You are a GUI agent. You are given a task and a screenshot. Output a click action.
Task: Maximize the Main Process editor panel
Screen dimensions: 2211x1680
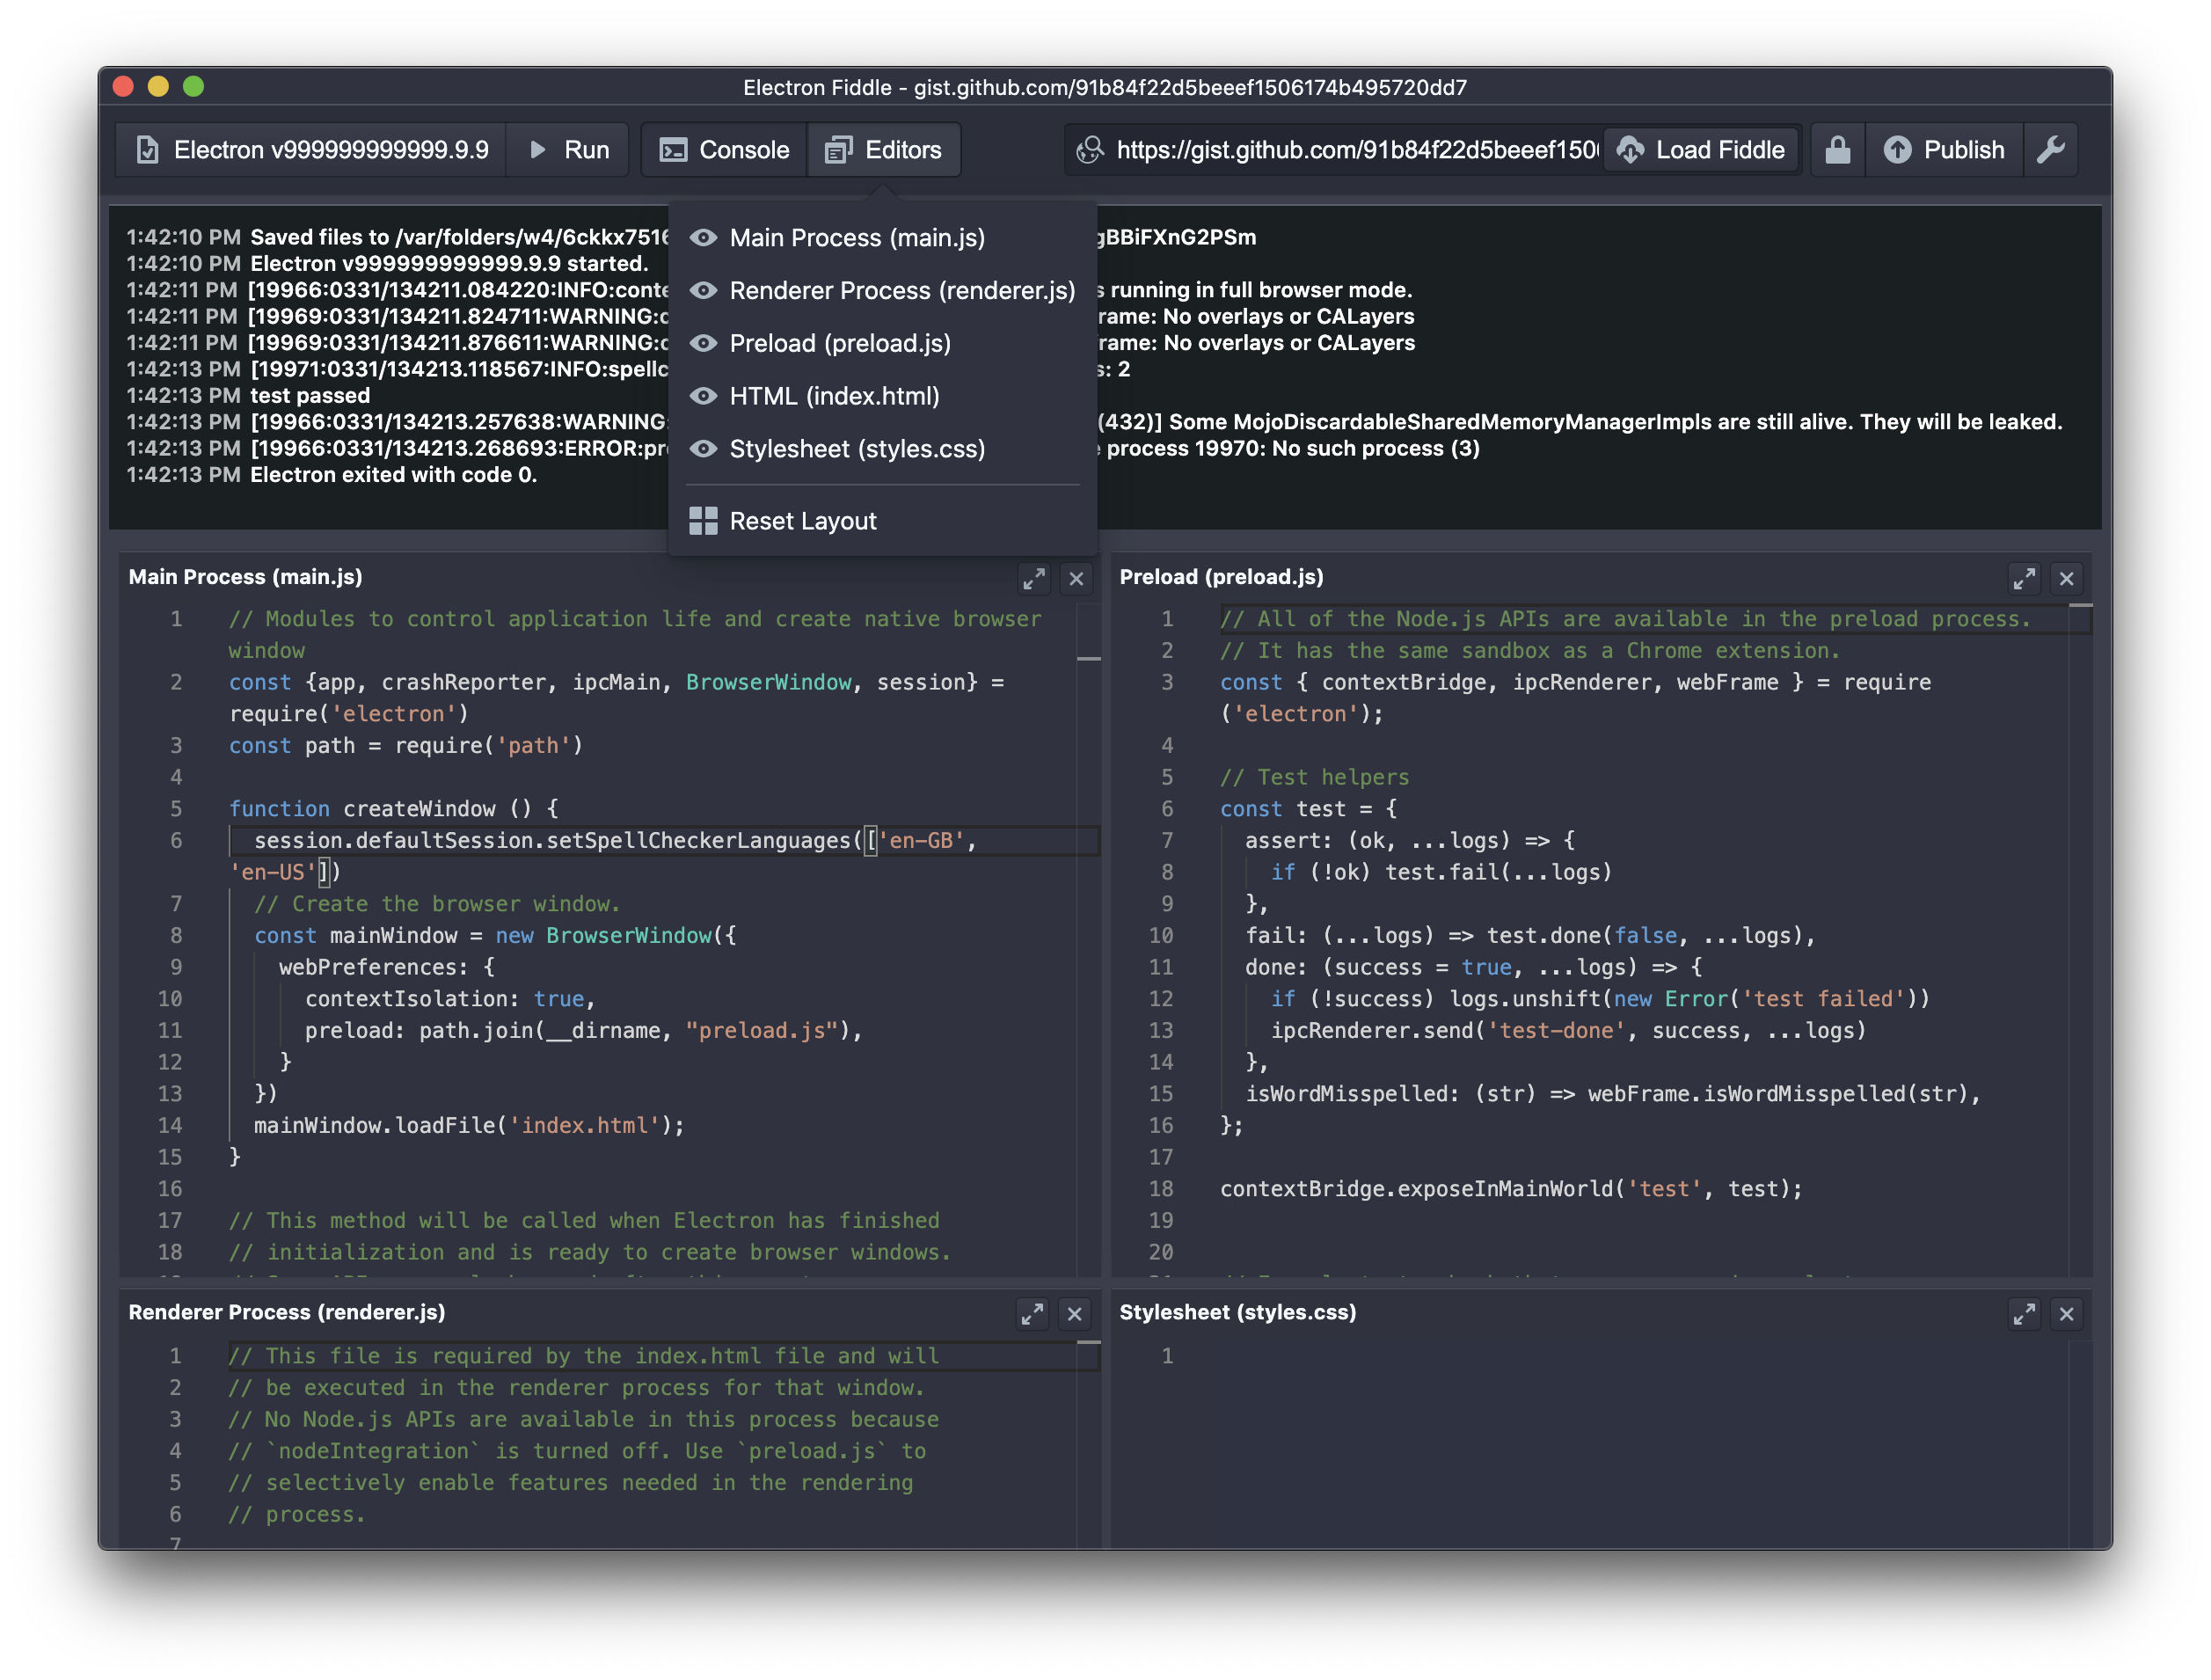(1034, 578)
